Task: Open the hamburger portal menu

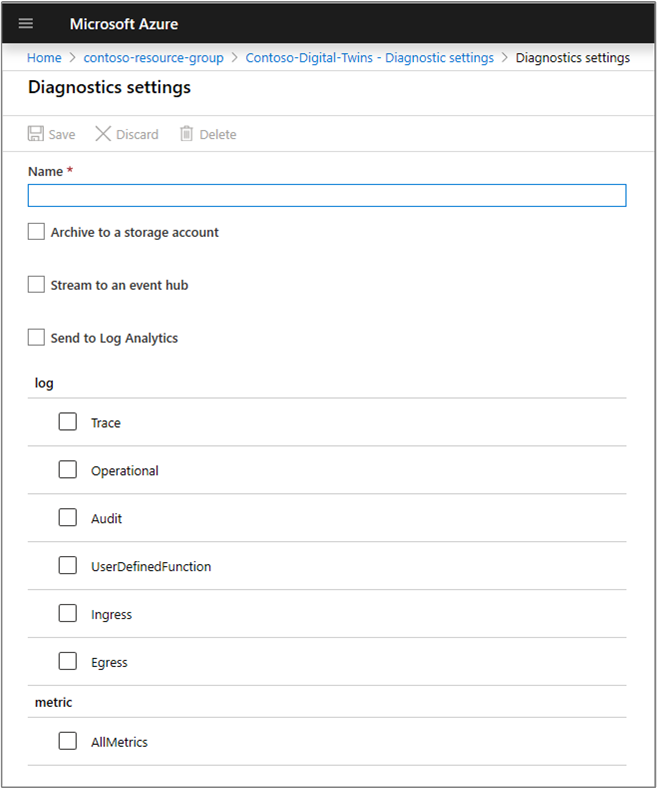Action: (26, 24)
